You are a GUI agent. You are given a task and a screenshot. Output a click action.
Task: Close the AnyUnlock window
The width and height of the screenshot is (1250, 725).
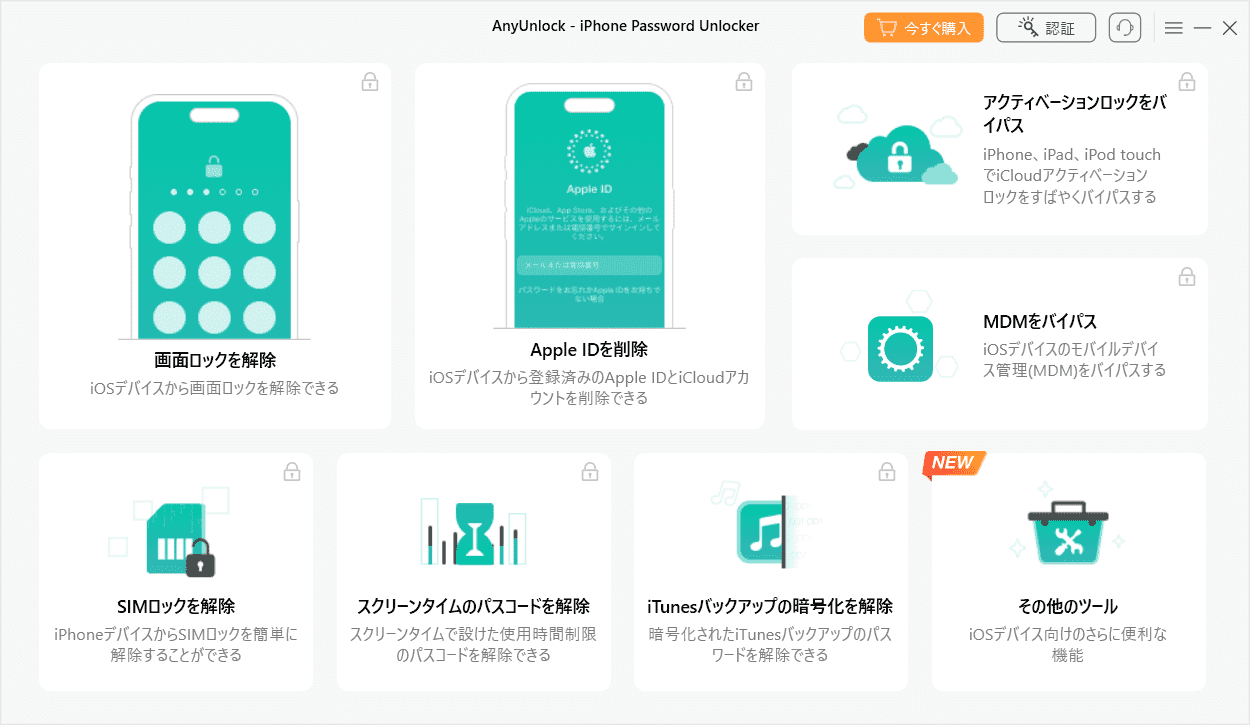tap(1230, 29)
